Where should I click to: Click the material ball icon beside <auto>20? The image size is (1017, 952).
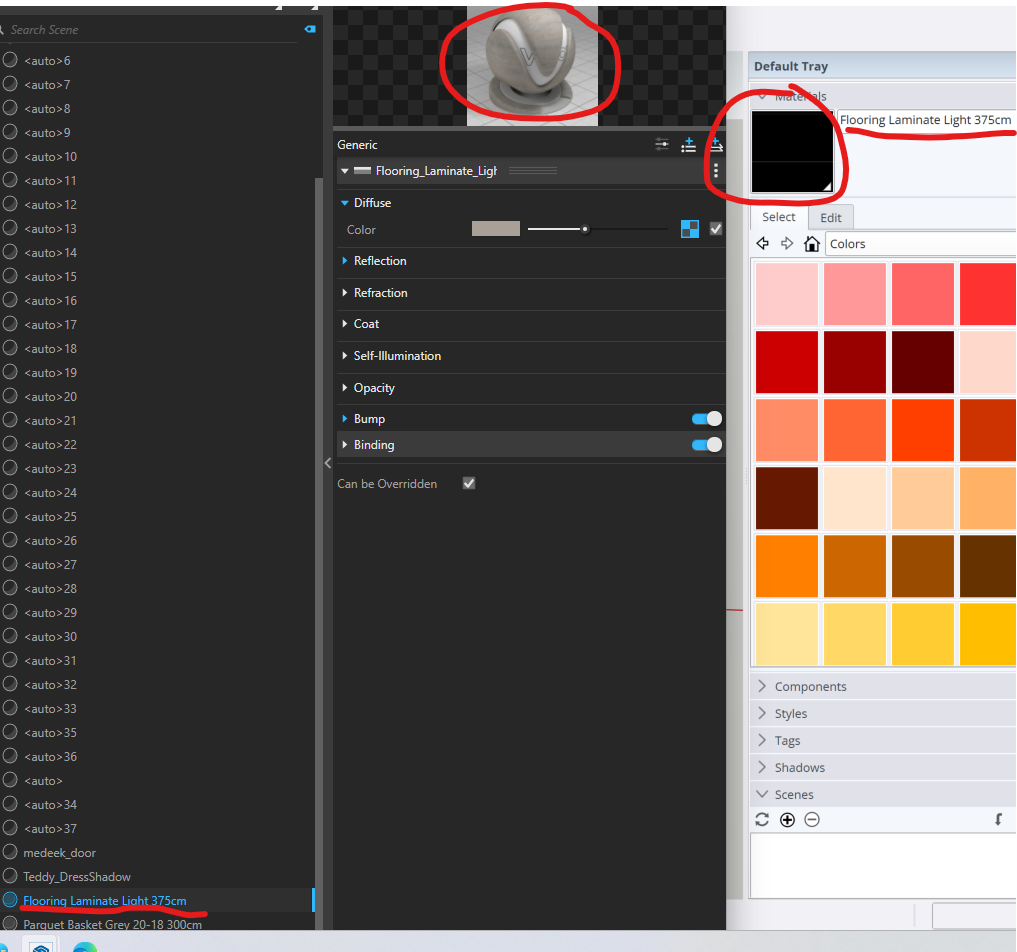pos(10,396)
